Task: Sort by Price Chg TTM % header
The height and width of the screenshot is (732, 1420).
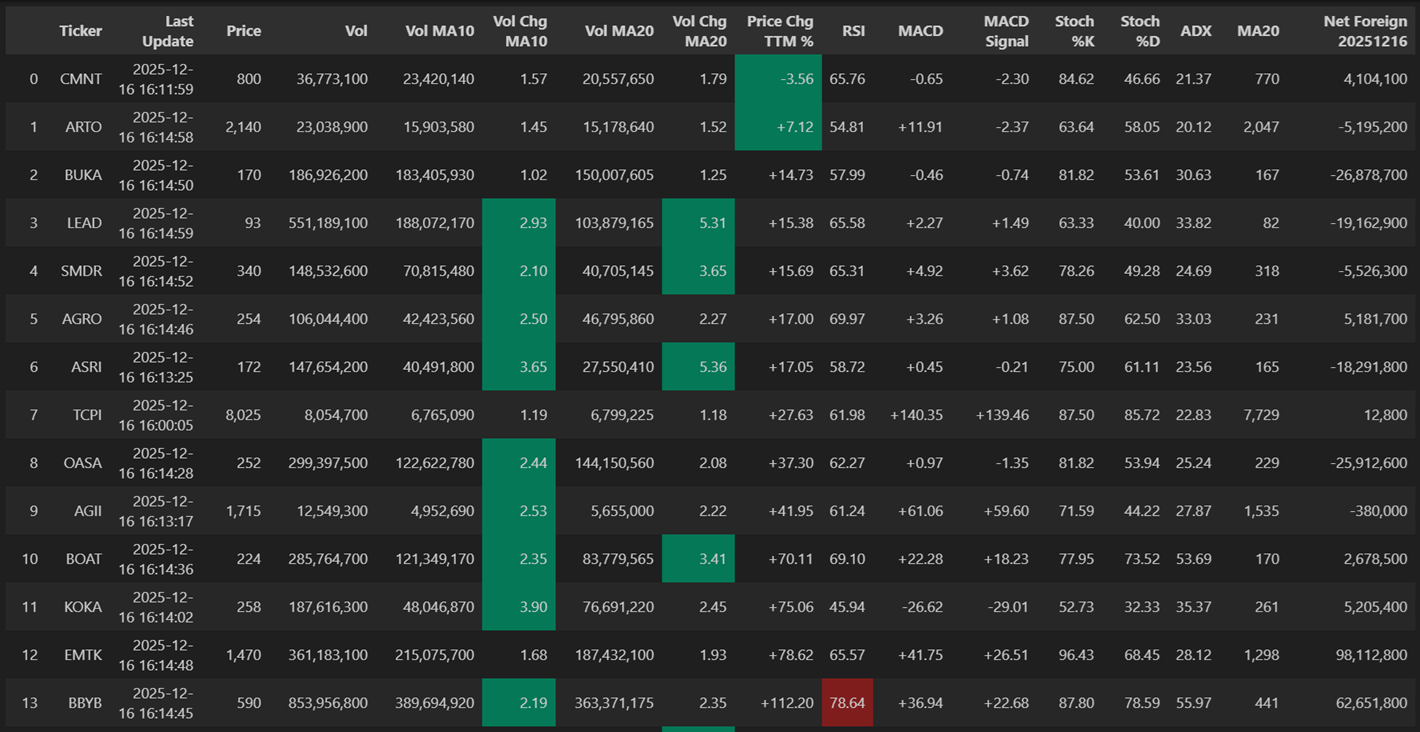Action: pos(779,31)
